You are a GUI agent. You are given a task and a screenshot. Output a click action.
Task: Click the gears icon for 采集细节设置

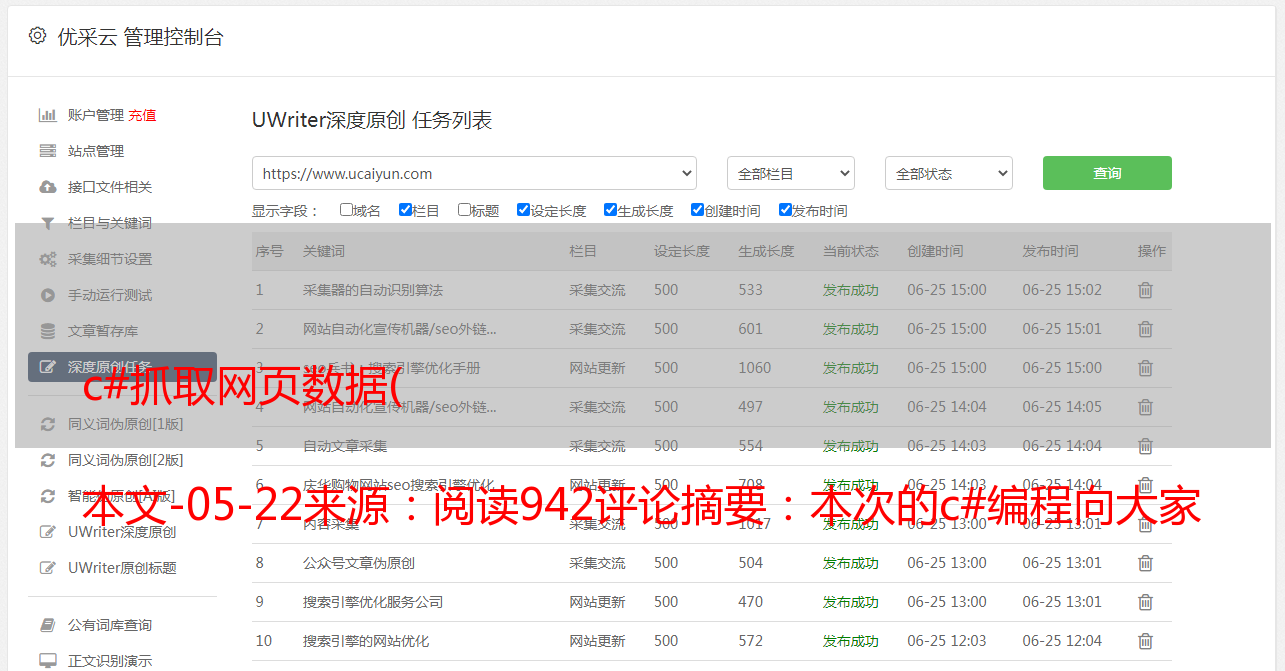(x=47, y=259)
